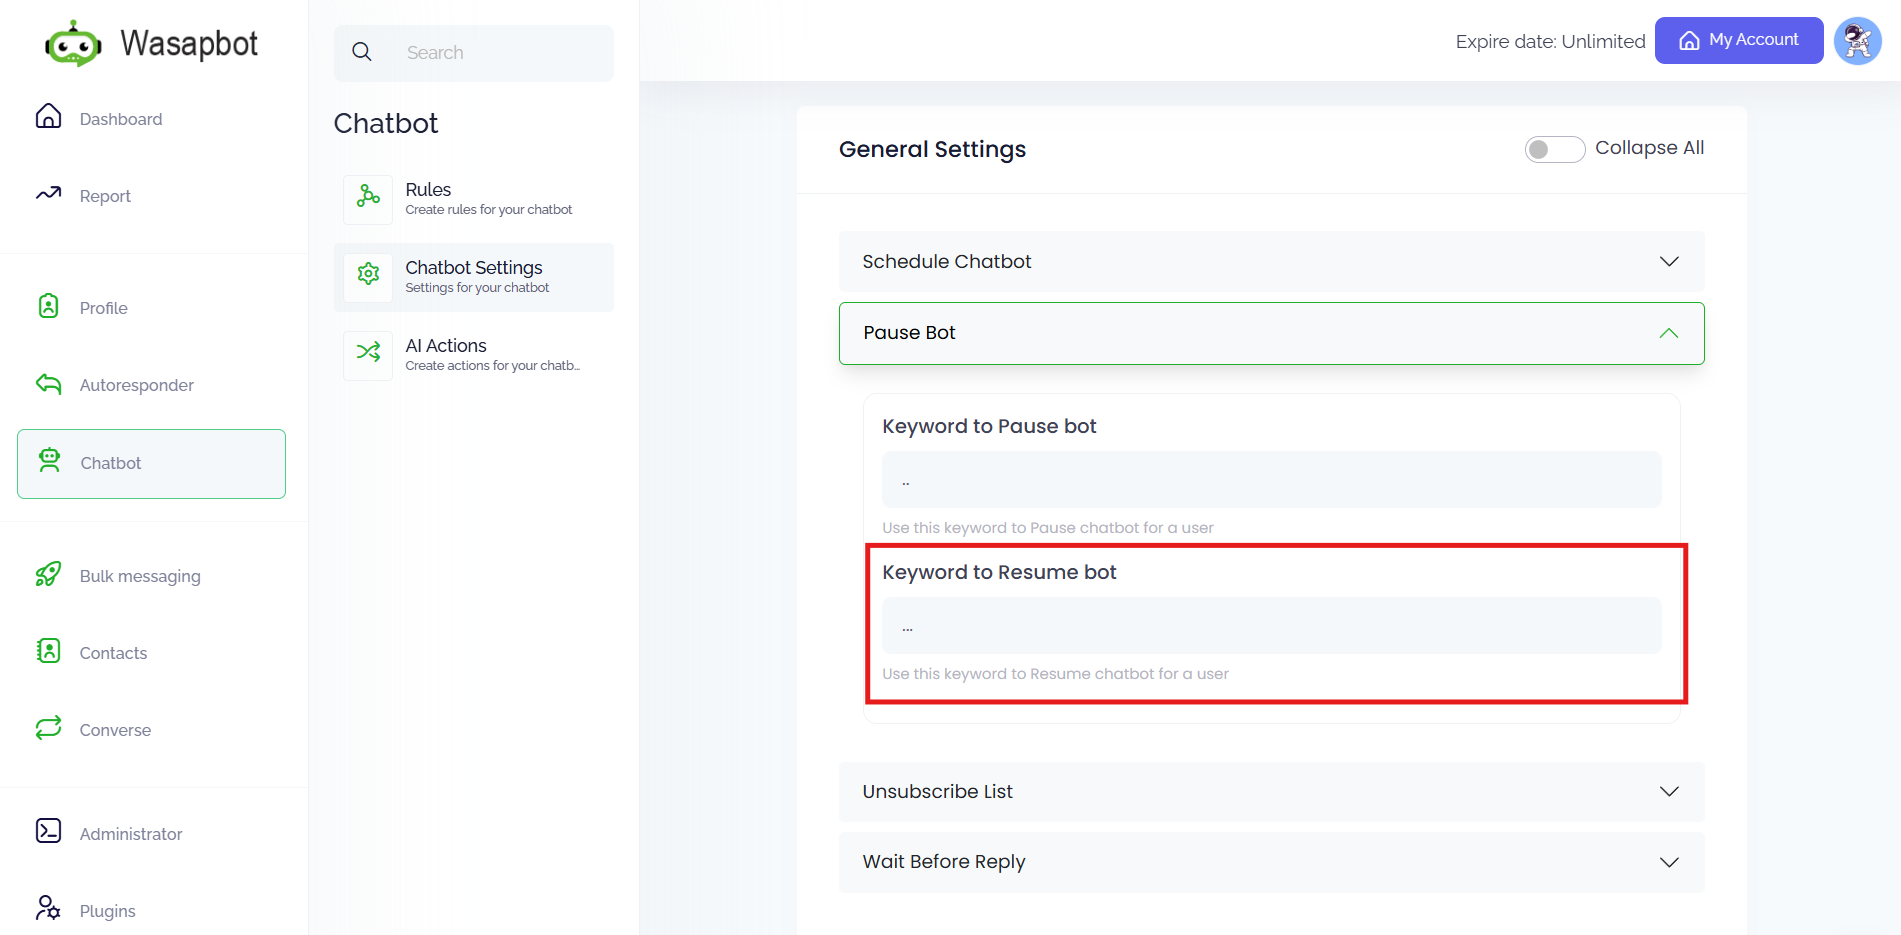Click the Chatbot Settings gear icon
1901x935 pixels.
[368, 274]
